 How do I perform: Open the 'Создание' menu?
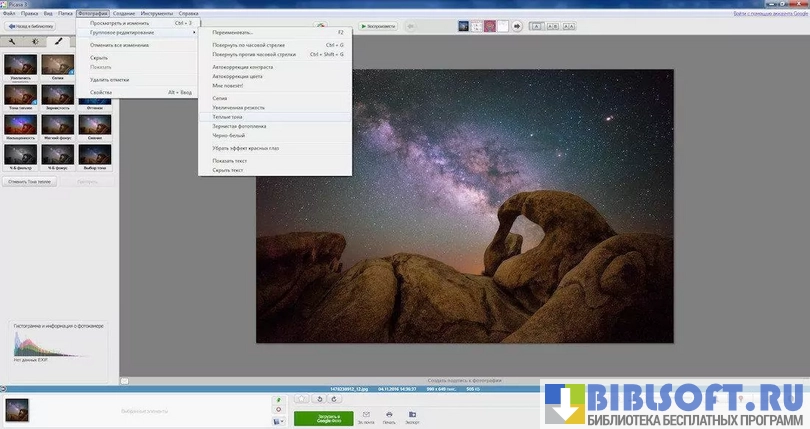124,13
